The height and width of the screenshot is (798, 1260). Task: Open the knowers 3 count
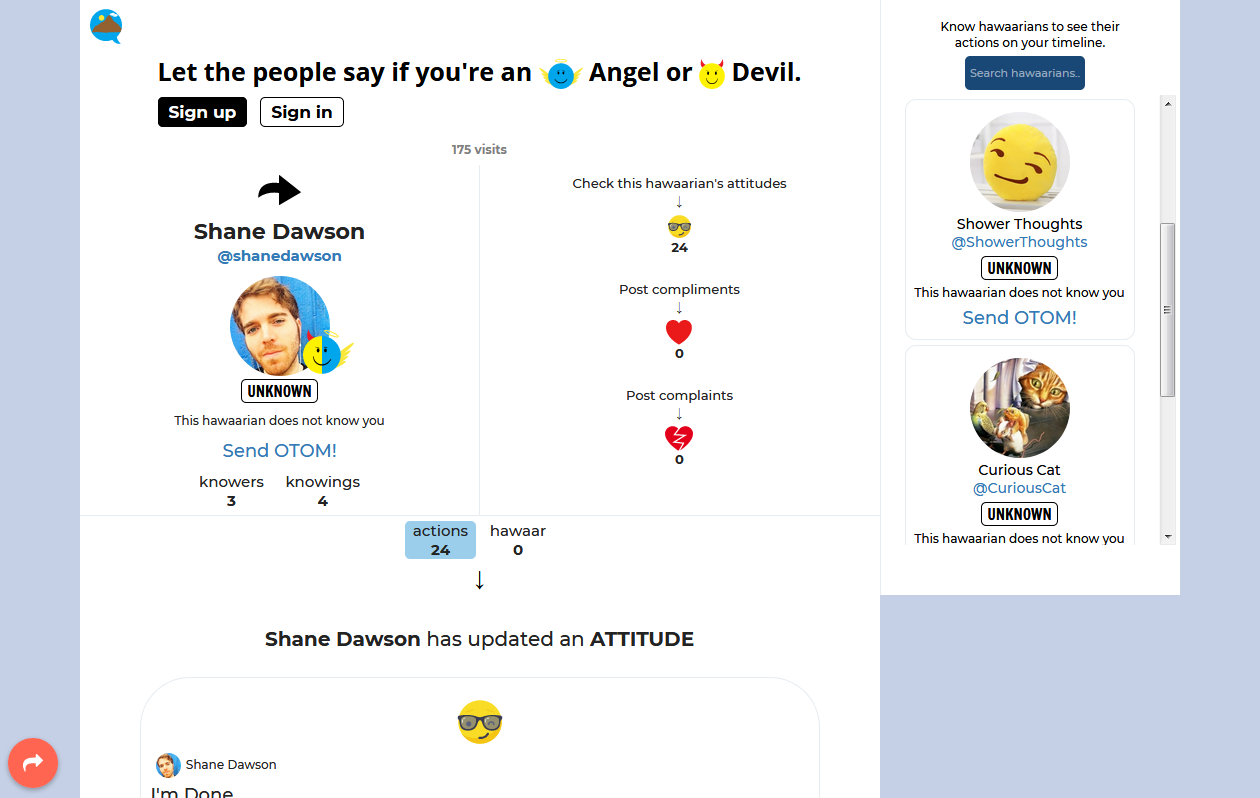coord(231,491)
